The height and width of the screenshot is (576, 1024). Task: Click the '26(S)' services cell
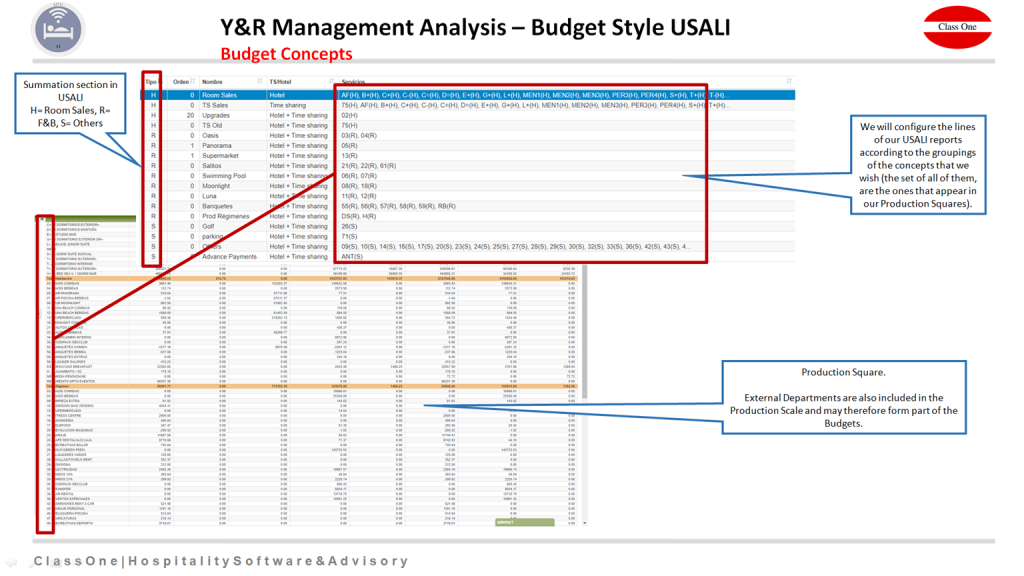[349, 227]
